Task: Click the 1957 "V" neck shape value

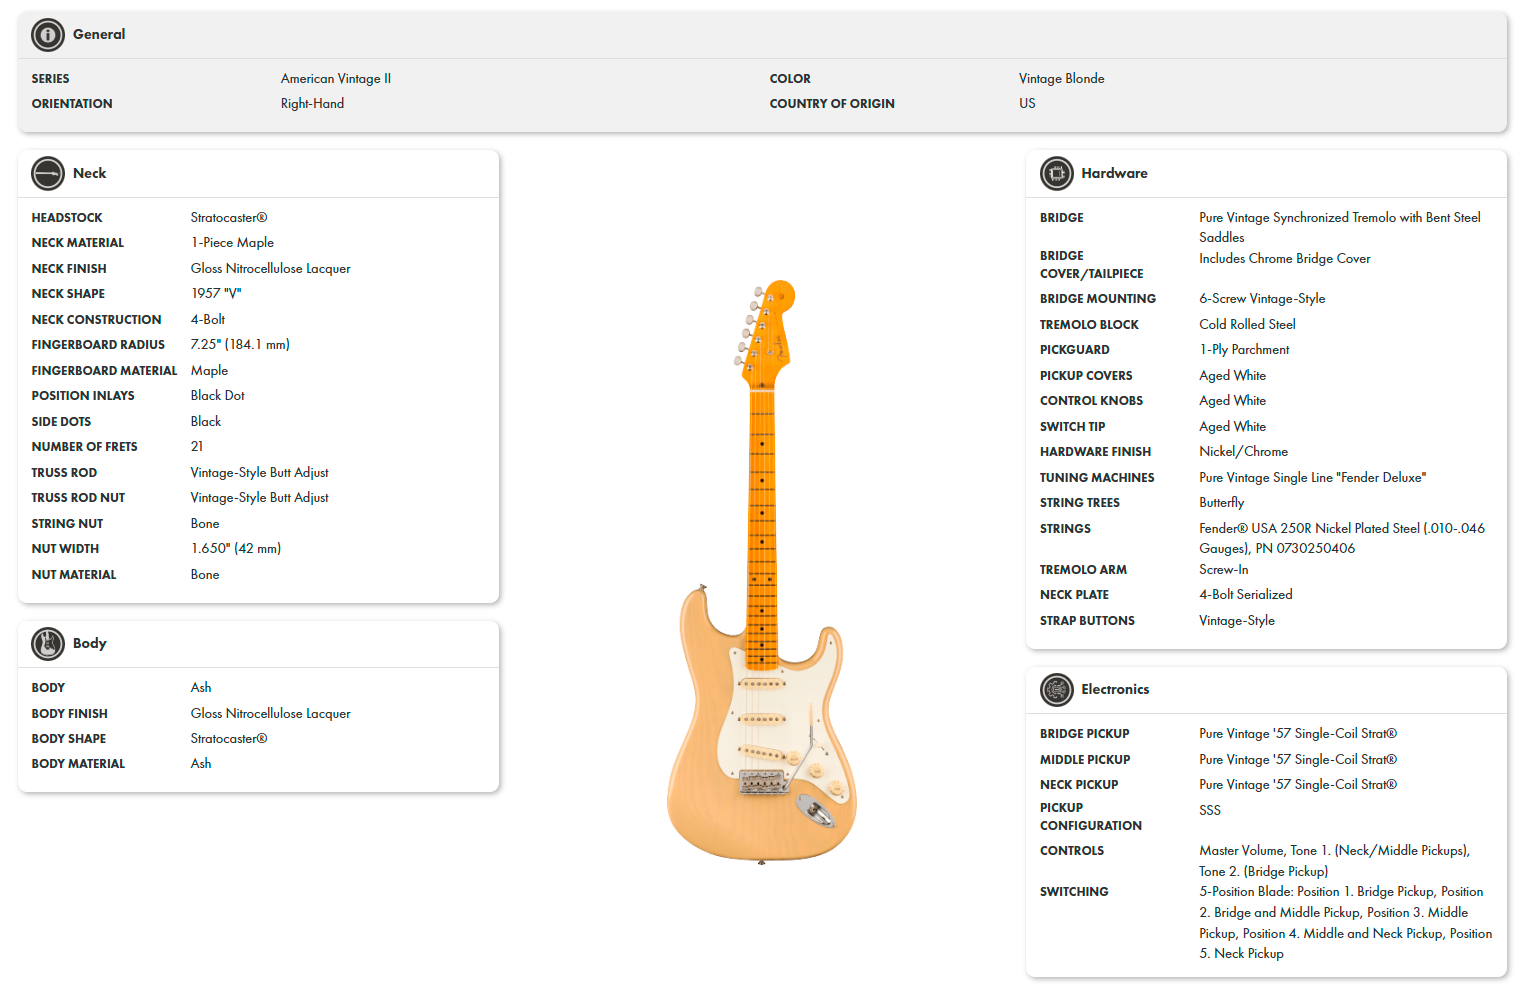Action: tap(216, 294)
